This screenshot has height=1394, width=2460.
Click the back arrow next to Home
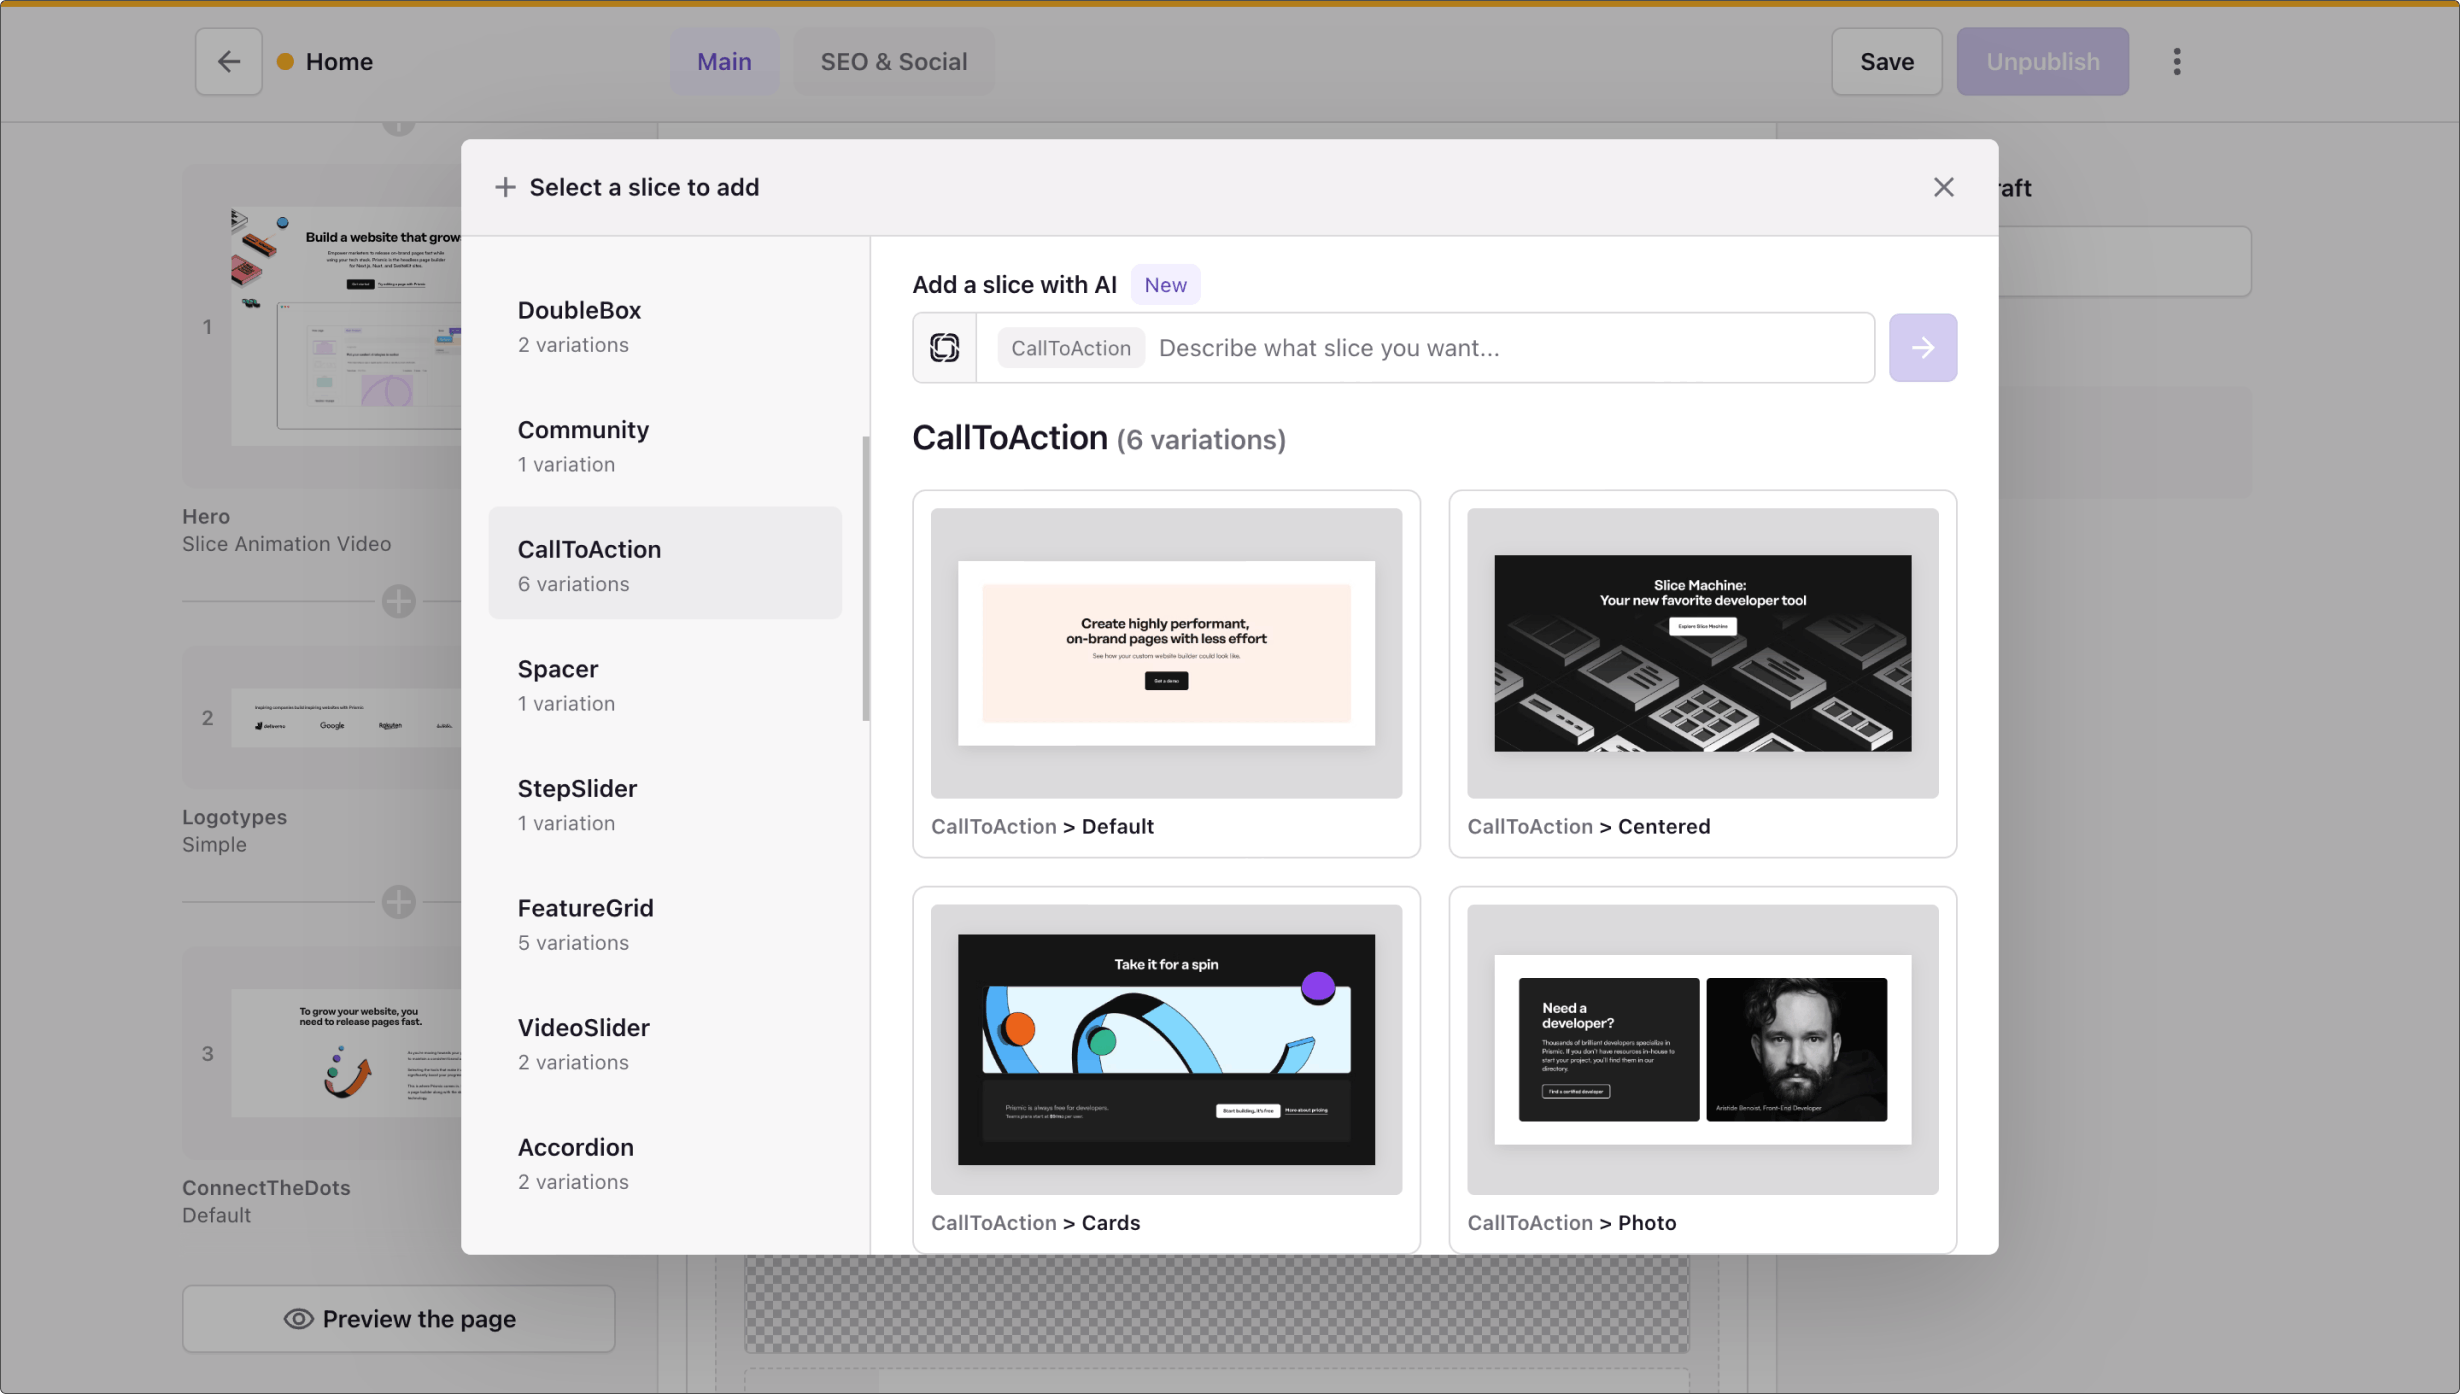[228, 61]
